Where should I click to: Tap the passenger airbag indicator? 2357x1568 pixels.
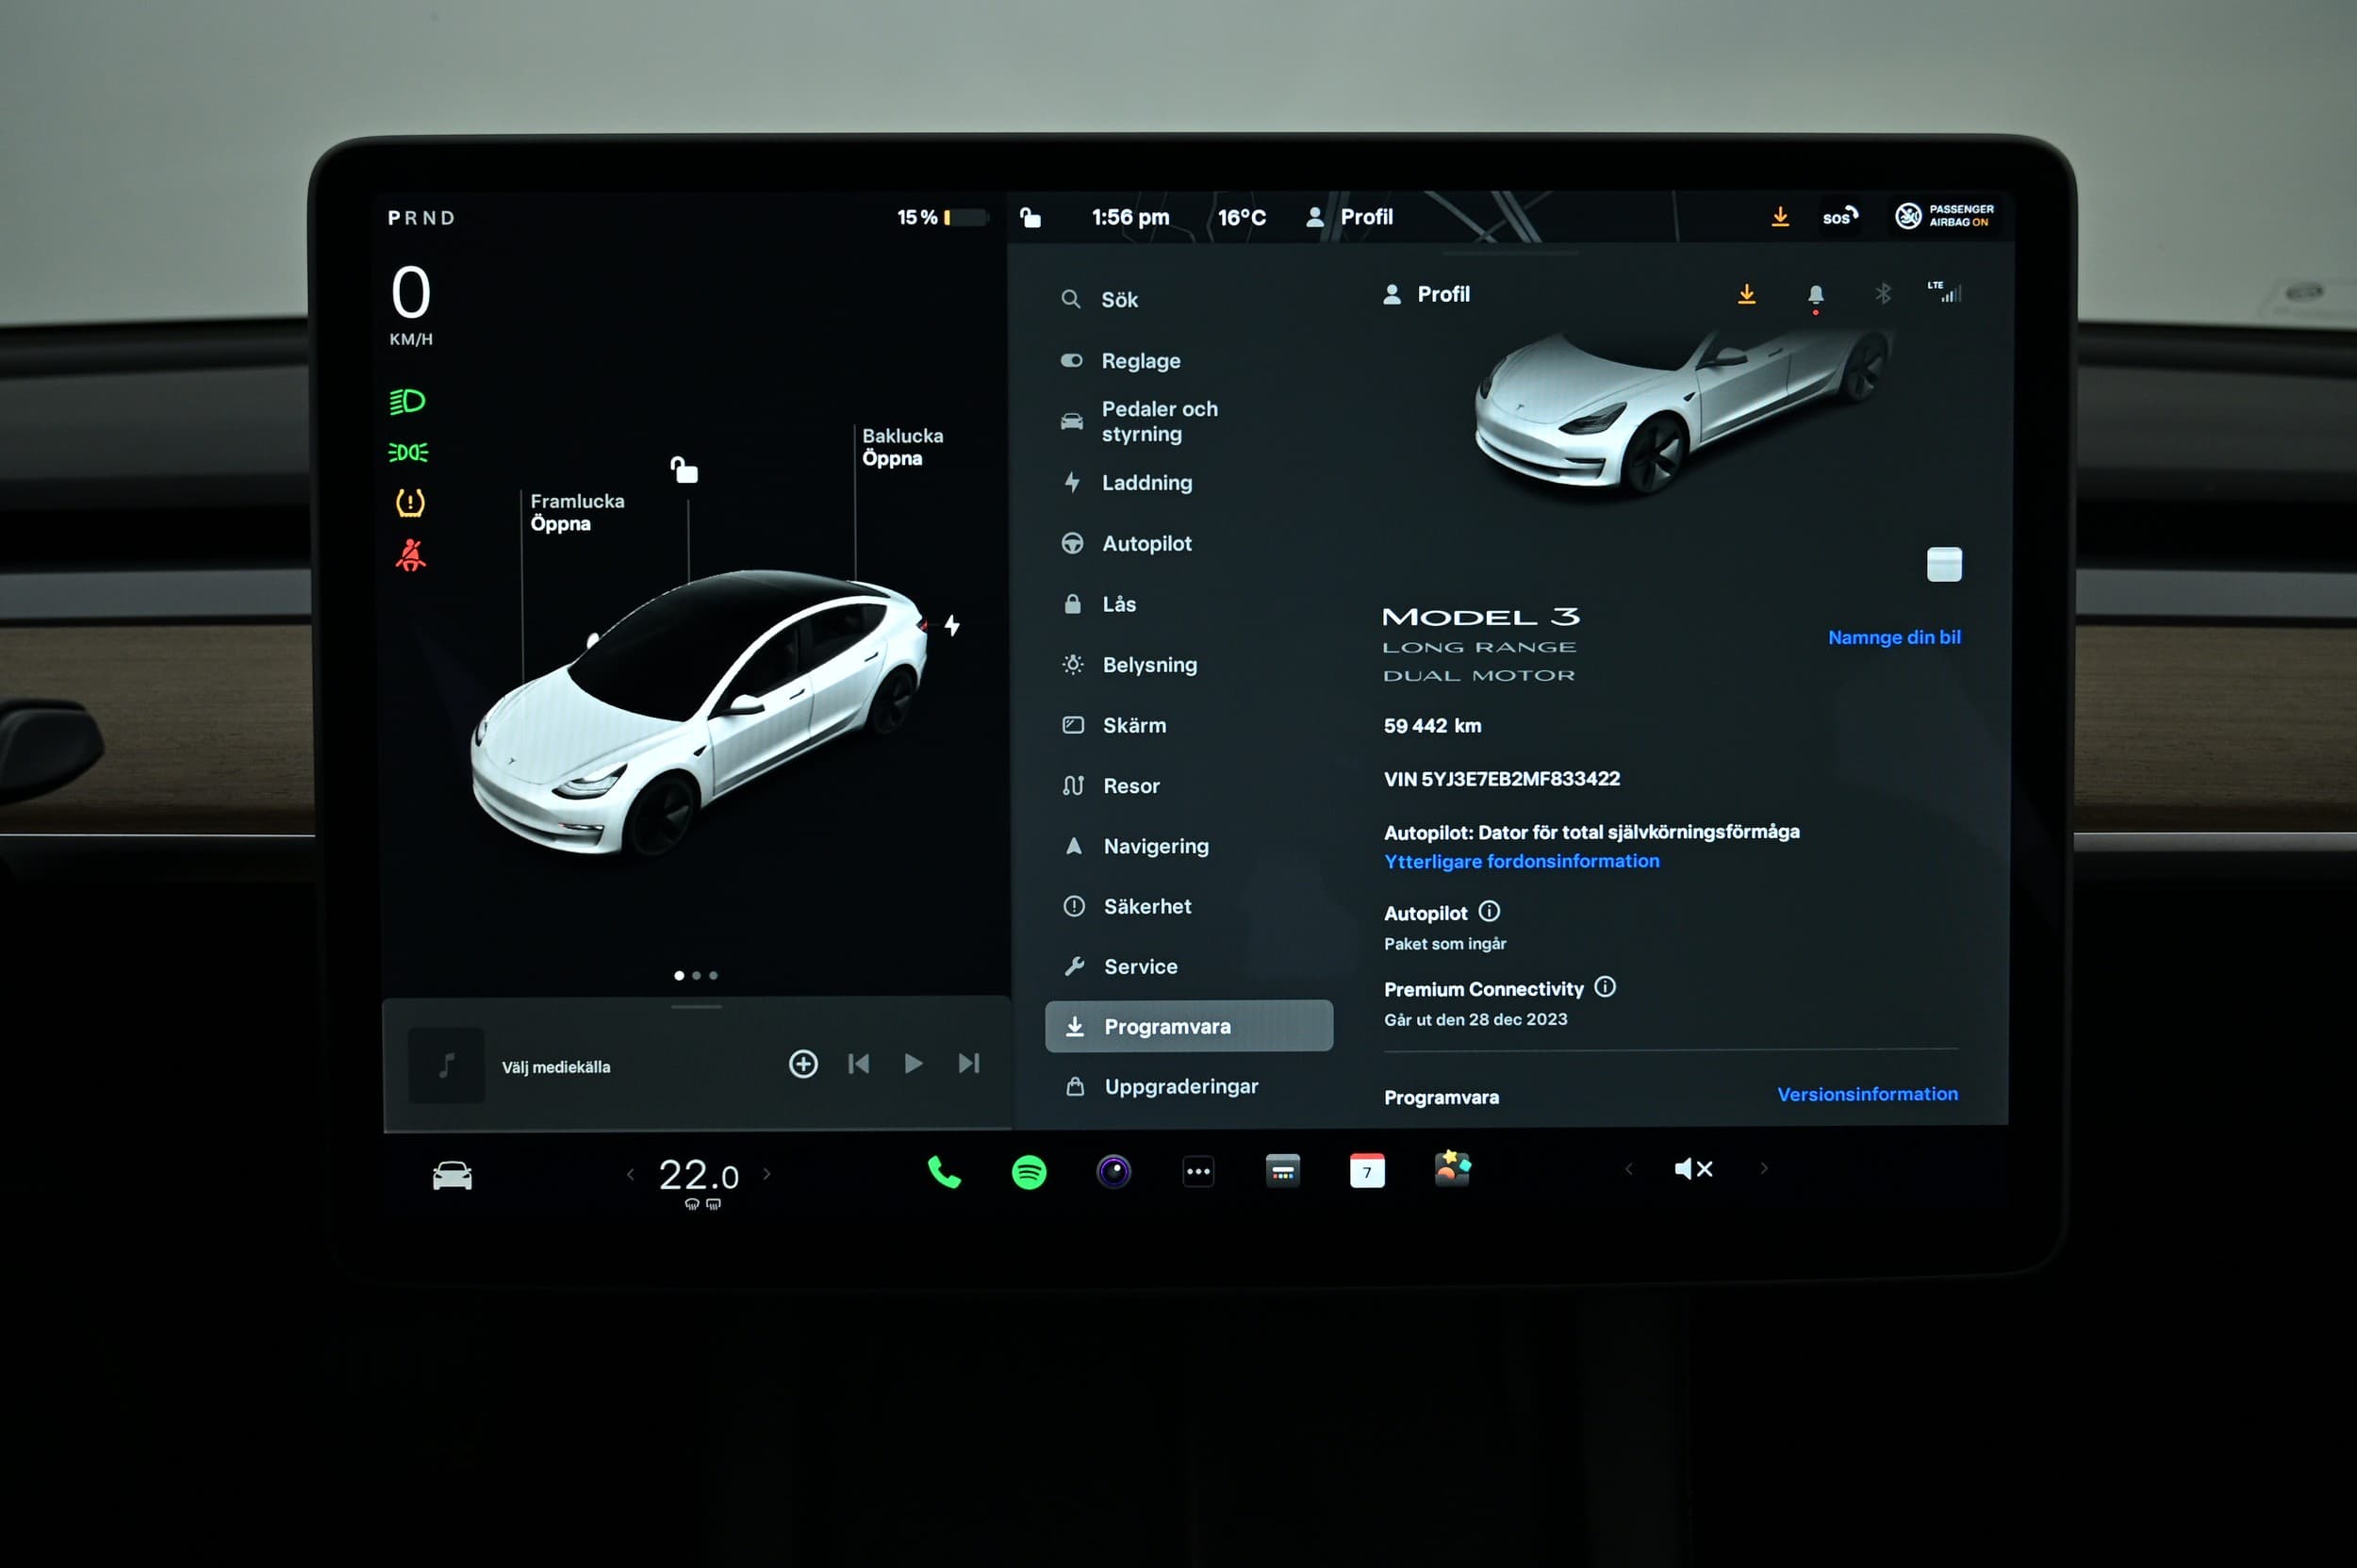click(1943, 216)
